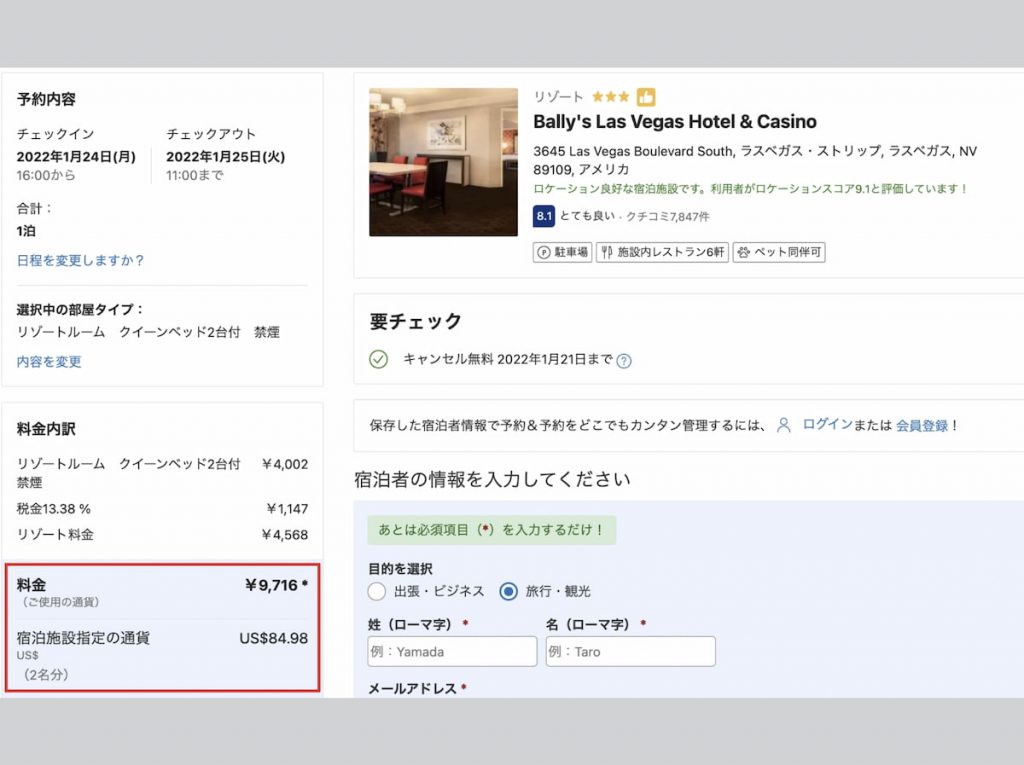Click the 内容を変更 link
The height and width of the screenshot is (765, 1024).
tap(49, 361)
